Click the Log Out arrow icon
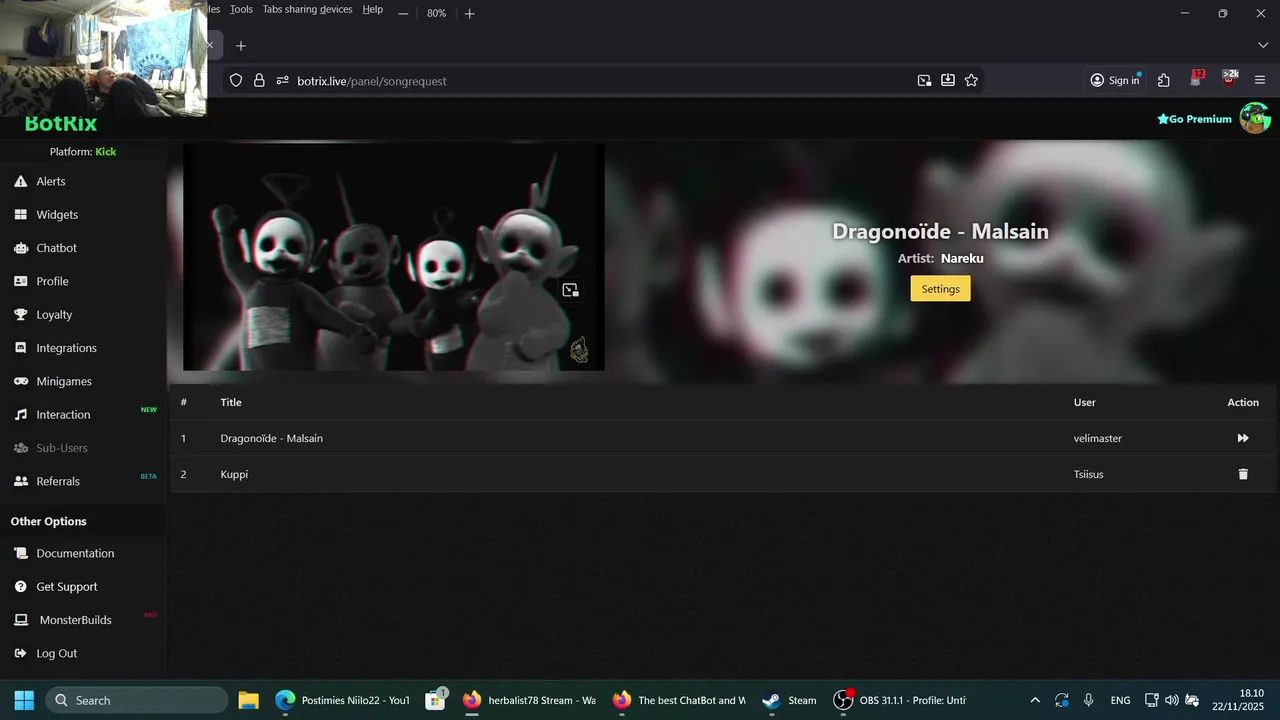 click(20, 653)
